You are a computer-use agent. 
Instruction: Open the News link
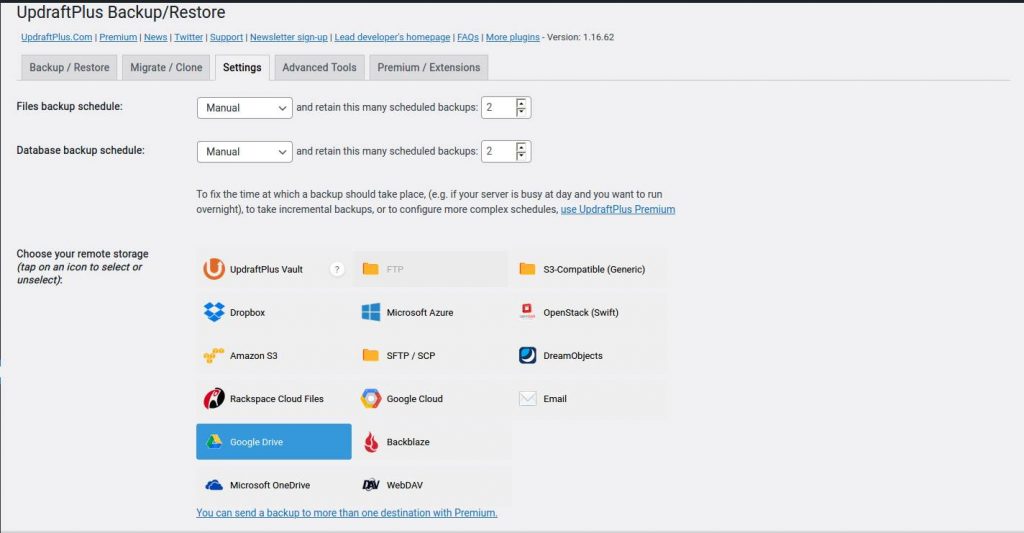tap(155, 37)
